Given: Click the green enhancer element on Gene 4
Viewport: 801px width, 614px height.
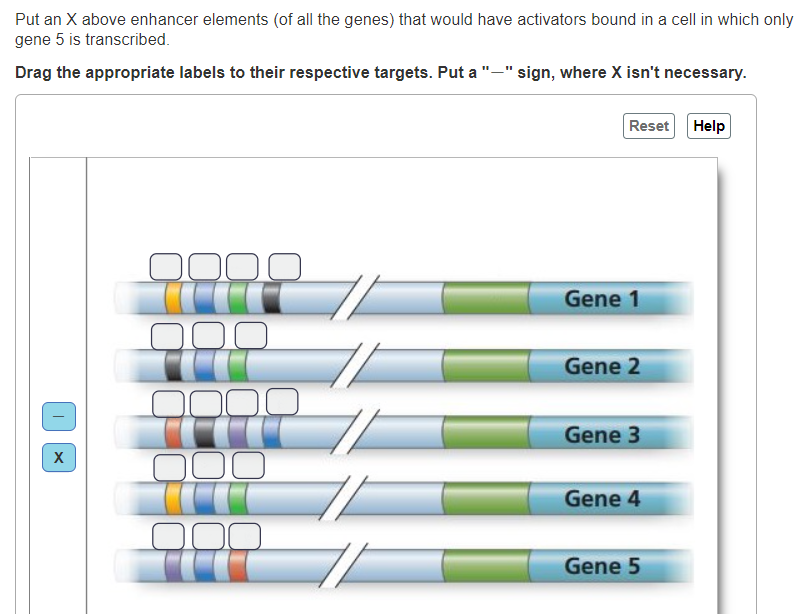Looking at the screenshot, I should point(237,496).
